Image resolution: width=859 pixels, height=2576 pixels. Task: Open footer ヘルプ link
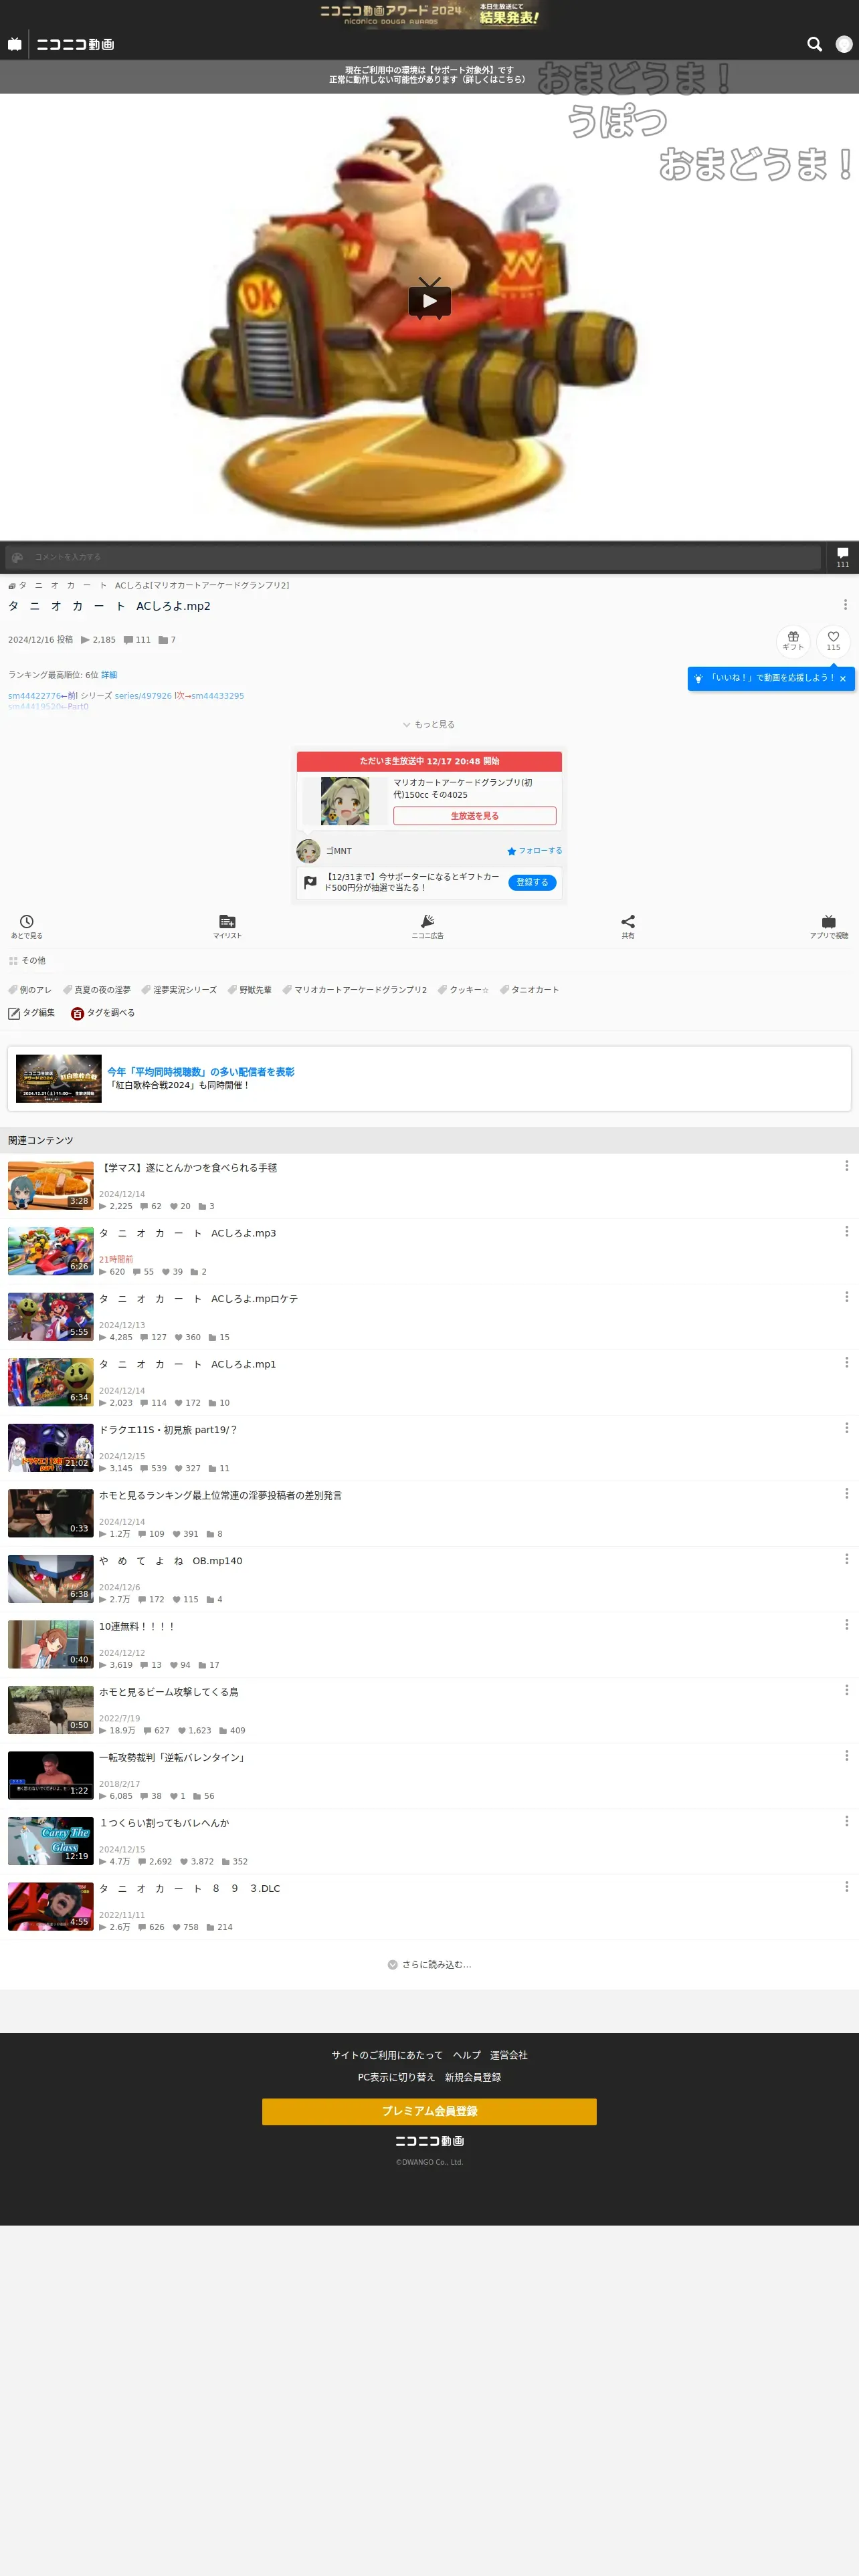click(466, 2055)
